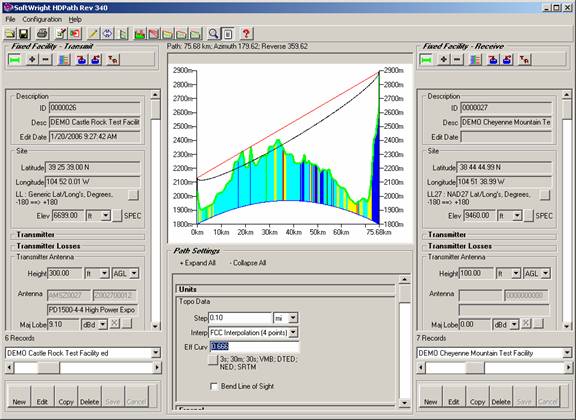Click the Transmit Latitude field
Viewport: 576px width, 420px height.
click(x=93, y=167)
